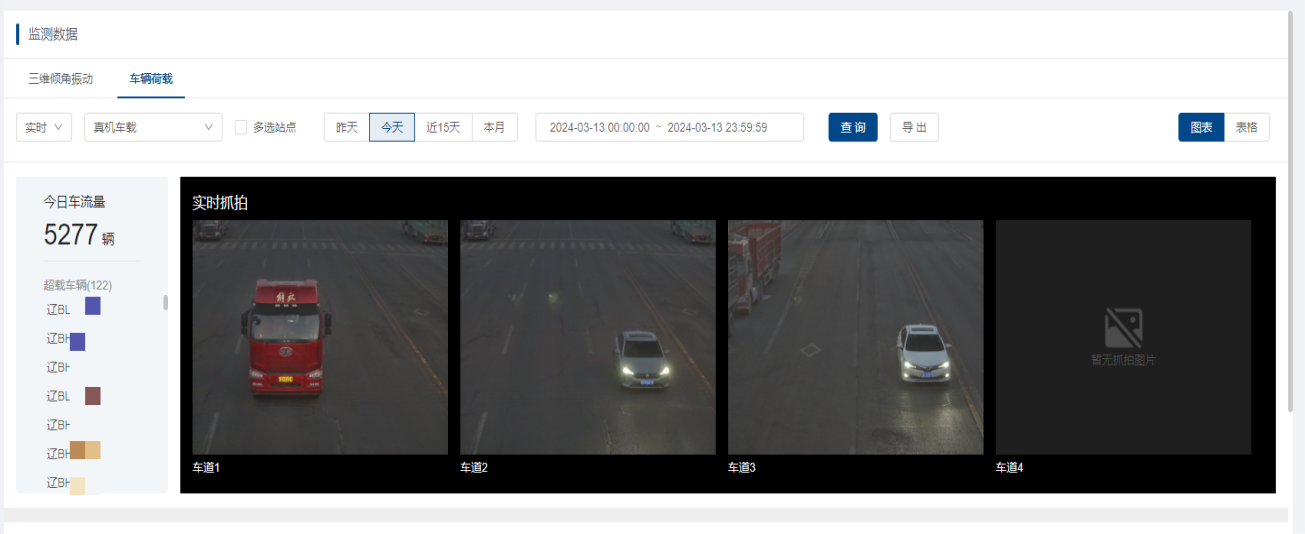This screenshot has height=534, width=1305.
Task: Enable the 多选站点 checkbox
Action: 241,127
